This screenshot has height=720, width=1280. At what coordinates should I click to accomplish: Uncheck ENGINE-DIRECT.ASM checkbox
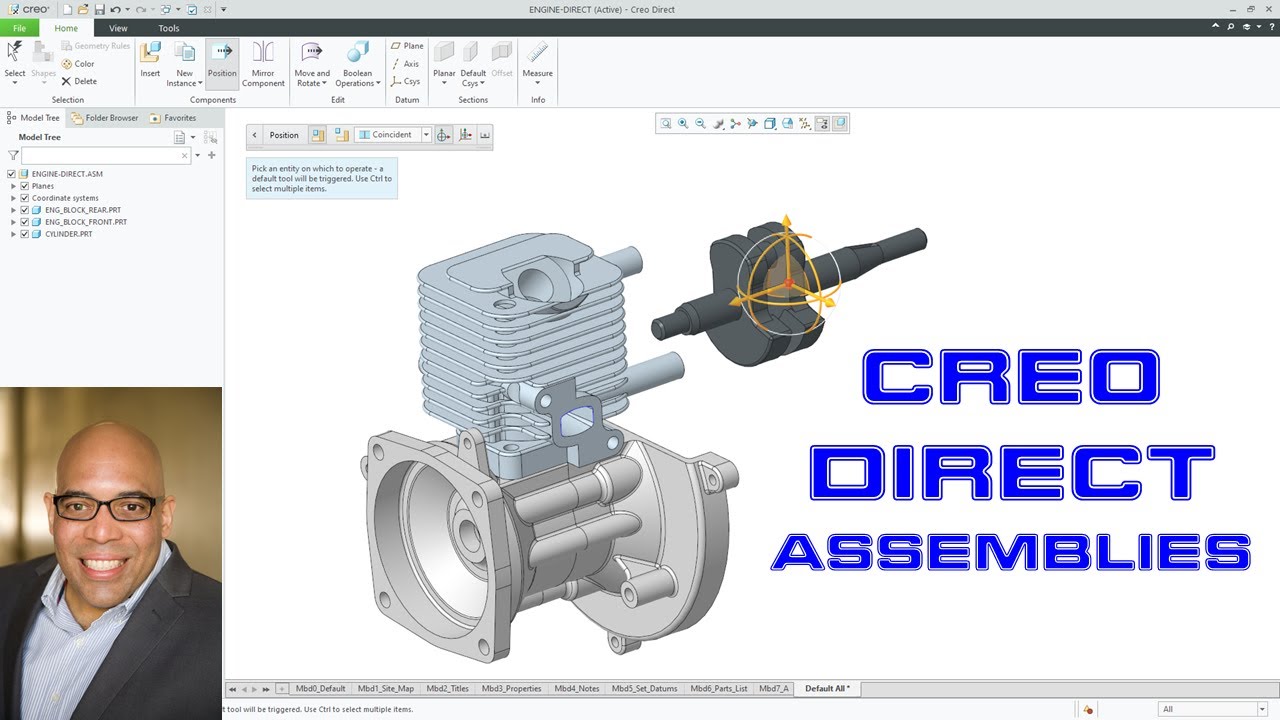[x=12, y=174]
